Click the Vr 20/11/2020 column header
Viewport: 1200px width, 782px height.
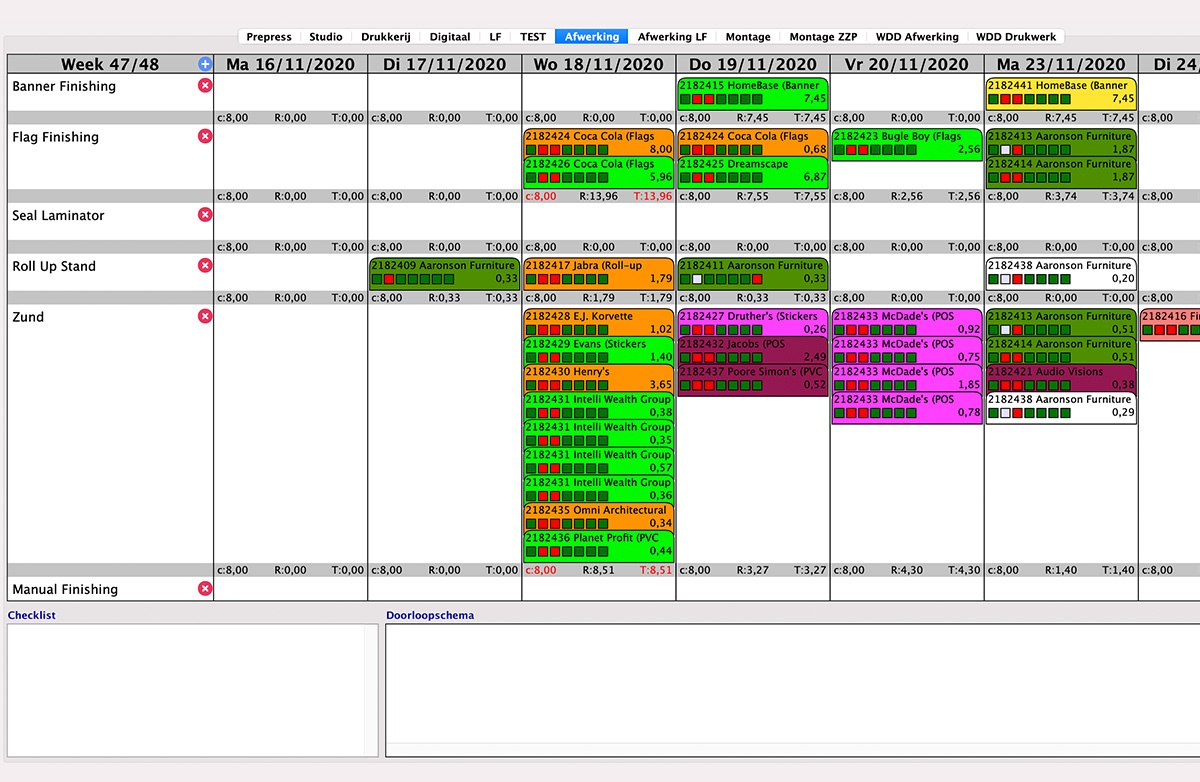click(907, 64)
